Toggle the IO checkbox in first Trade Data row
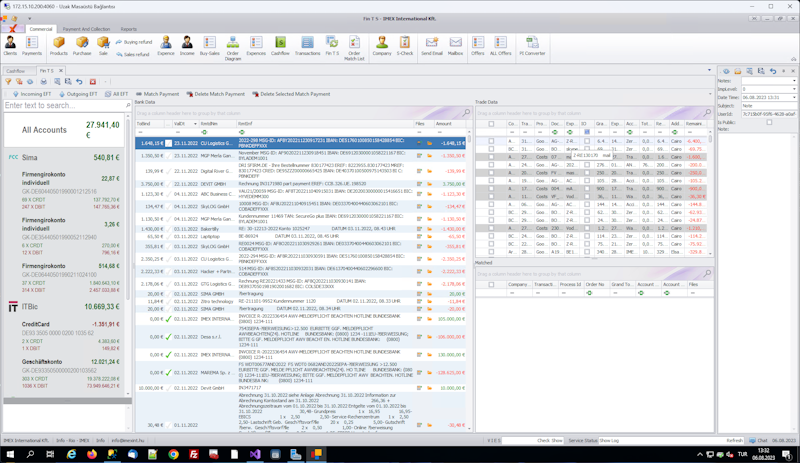Viewport: 800px width, 463px height. [587, 141]
